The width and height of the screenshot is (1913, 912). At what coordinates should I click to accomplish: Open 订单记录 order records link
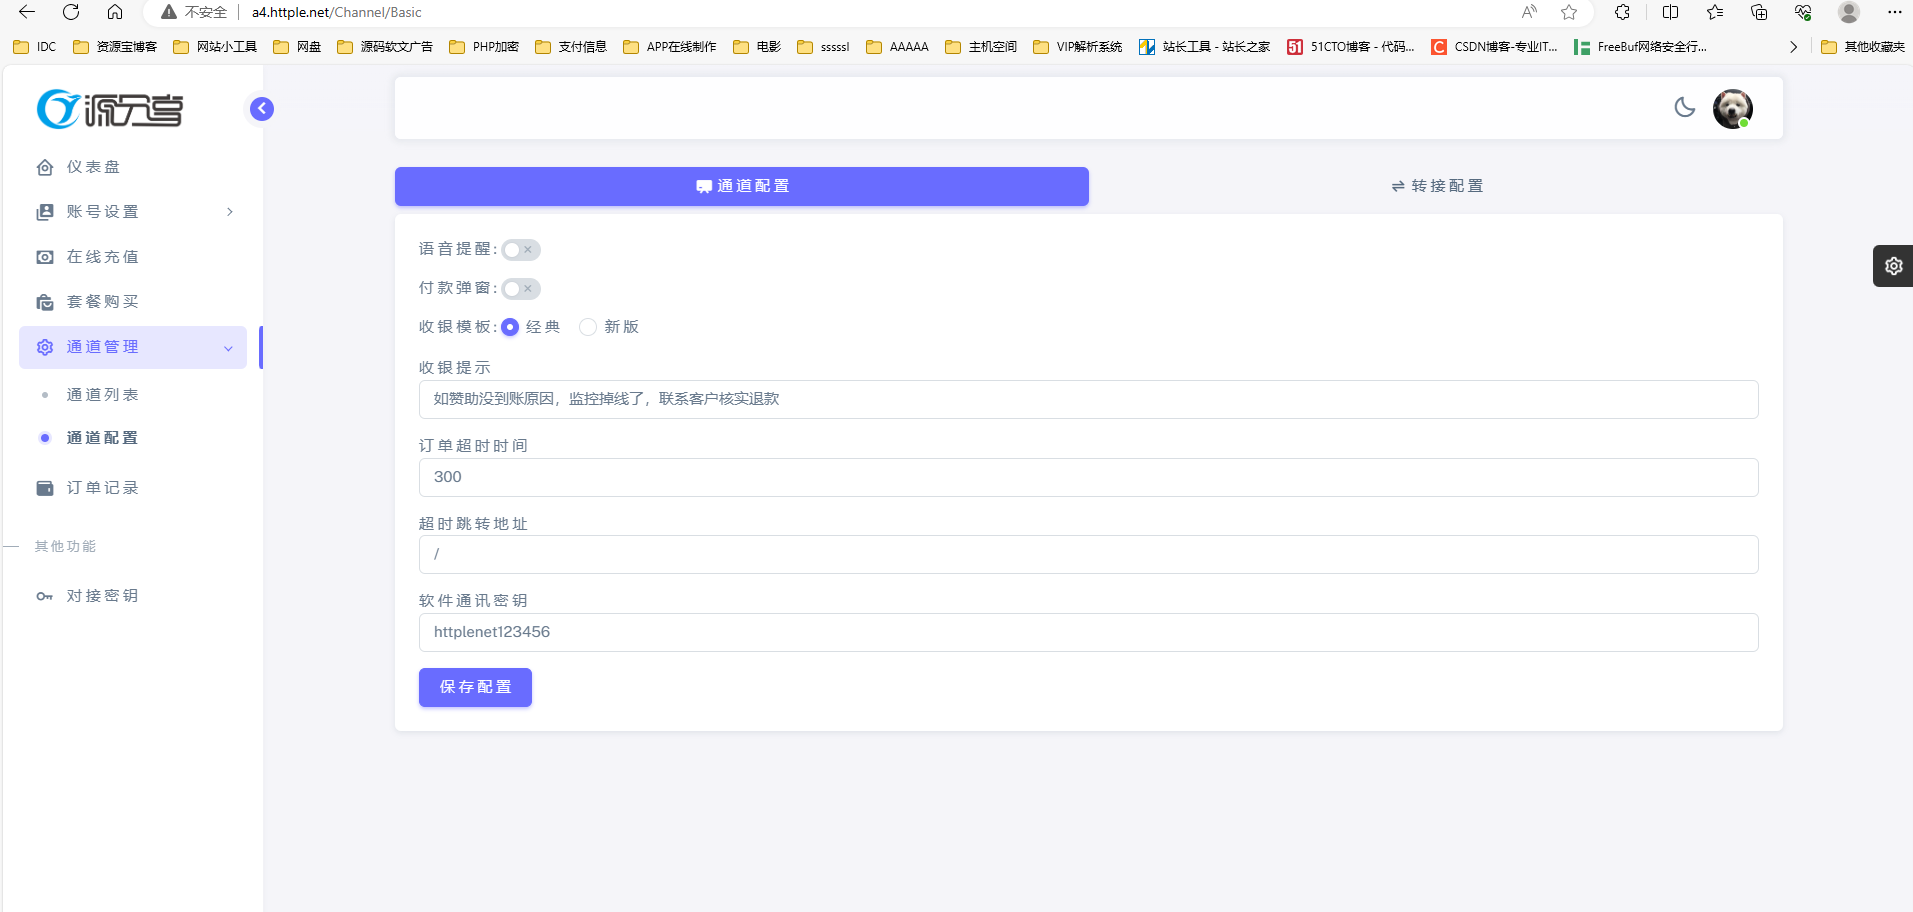coord(102,488)
